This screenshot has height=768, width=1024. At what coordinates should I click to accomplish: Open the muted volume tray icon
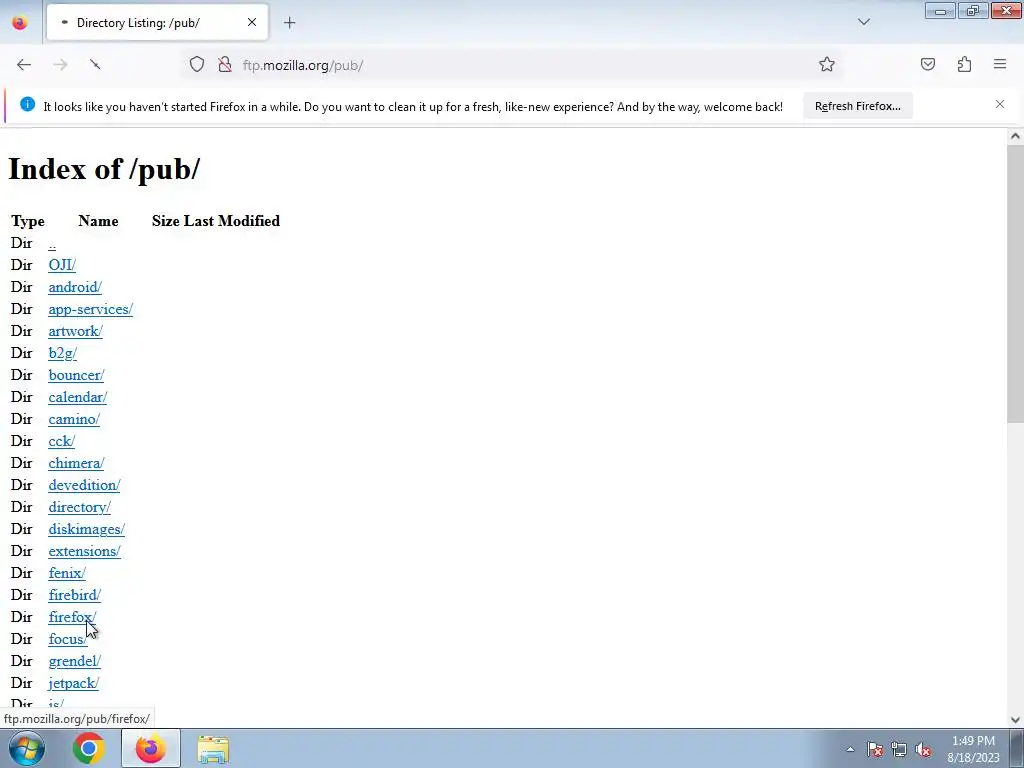coord(923,750)
